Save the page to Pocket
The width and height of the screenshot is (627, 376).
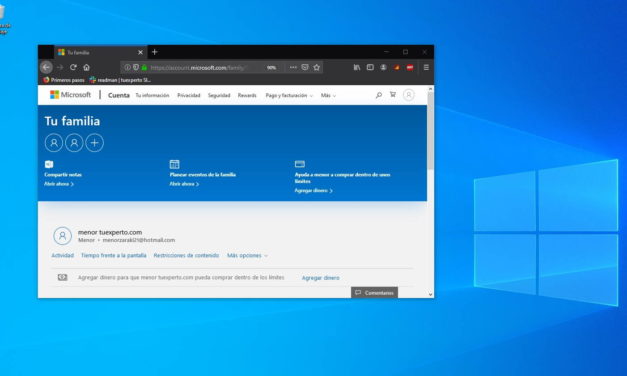coord(305,67)
